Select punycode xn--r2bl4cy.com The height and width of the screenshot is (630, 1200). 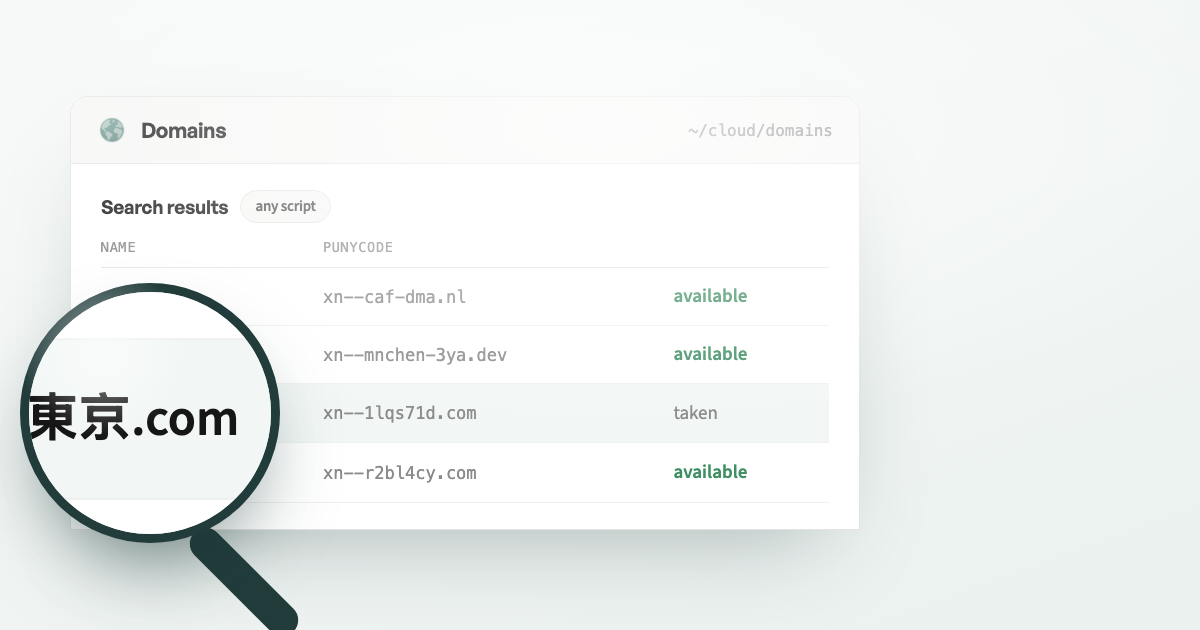(399, 472)
